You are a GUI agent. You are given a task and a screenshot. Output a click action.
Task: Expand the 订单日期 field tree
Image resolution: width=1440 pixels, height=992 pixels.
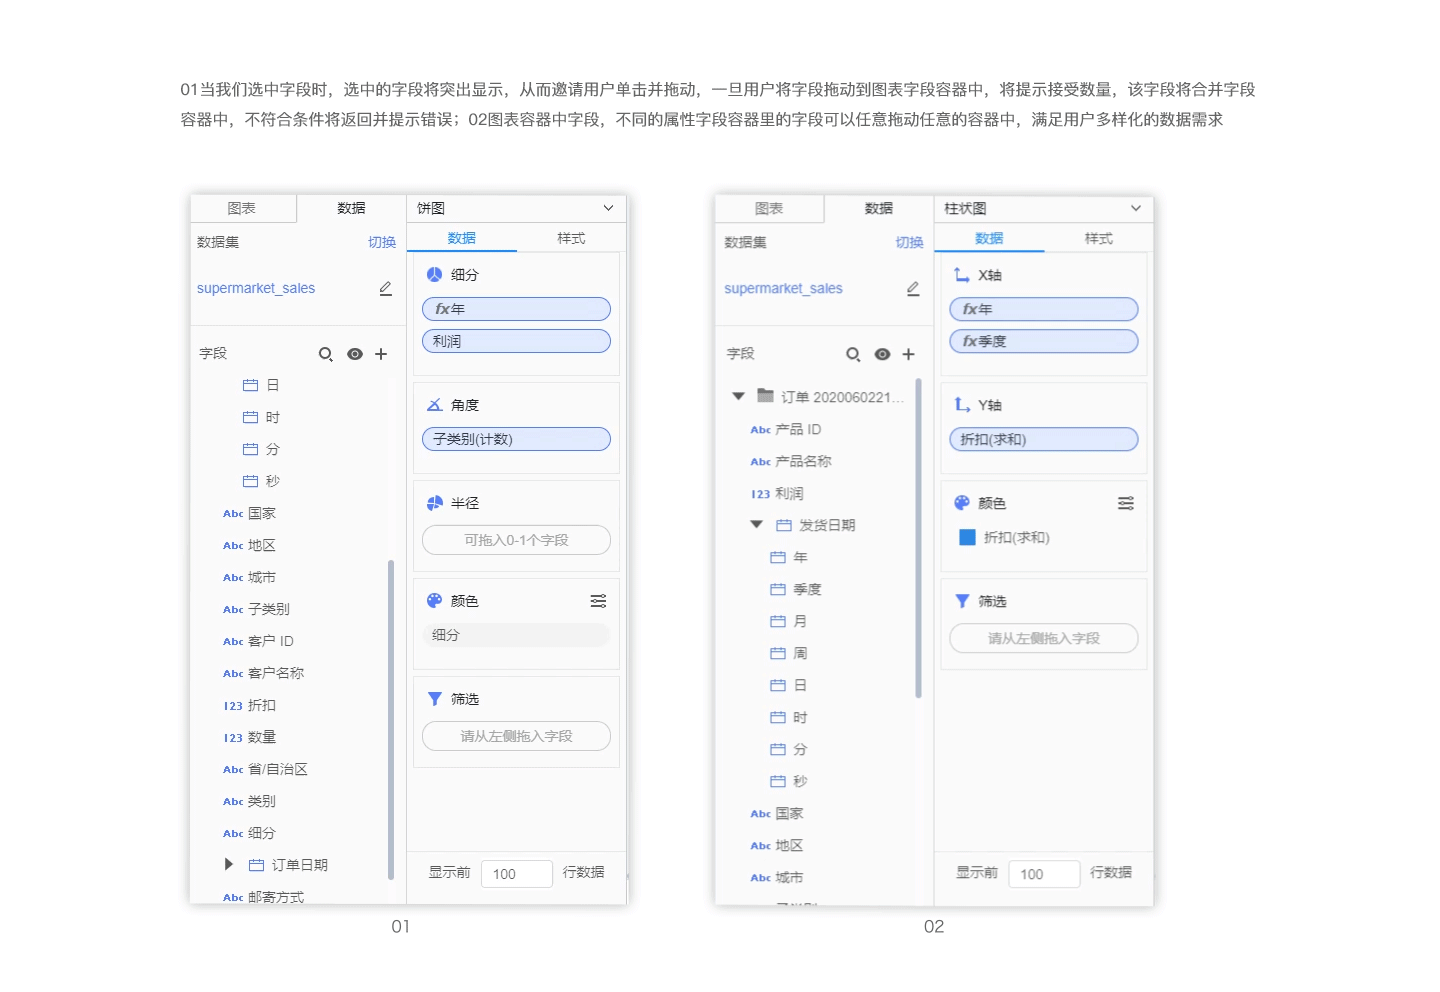tap(228, 864)
